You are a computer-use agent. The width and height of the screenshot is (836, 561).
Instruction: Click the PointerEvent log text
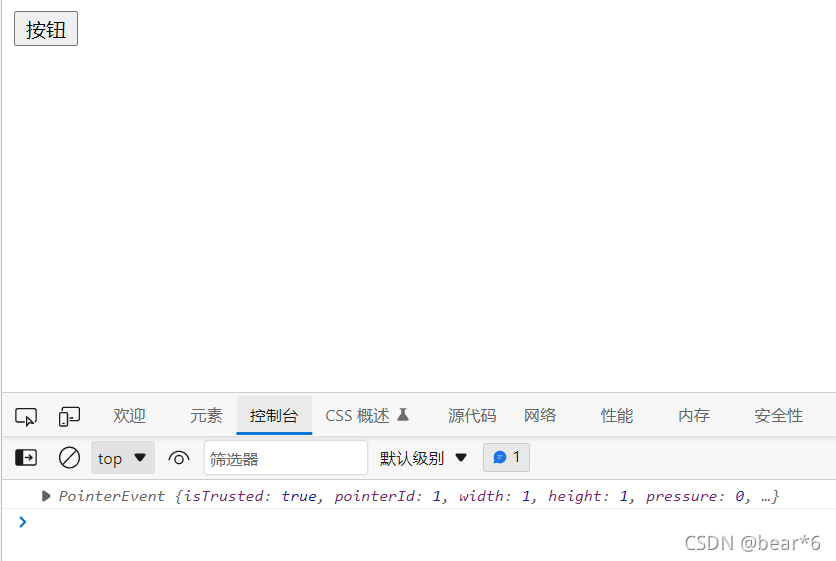[x=419, y=496]
